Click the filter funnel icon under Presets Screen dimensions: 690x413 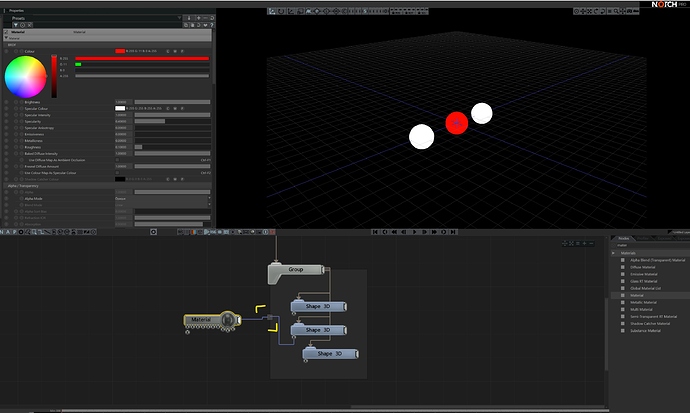click(x=15, y=25)
